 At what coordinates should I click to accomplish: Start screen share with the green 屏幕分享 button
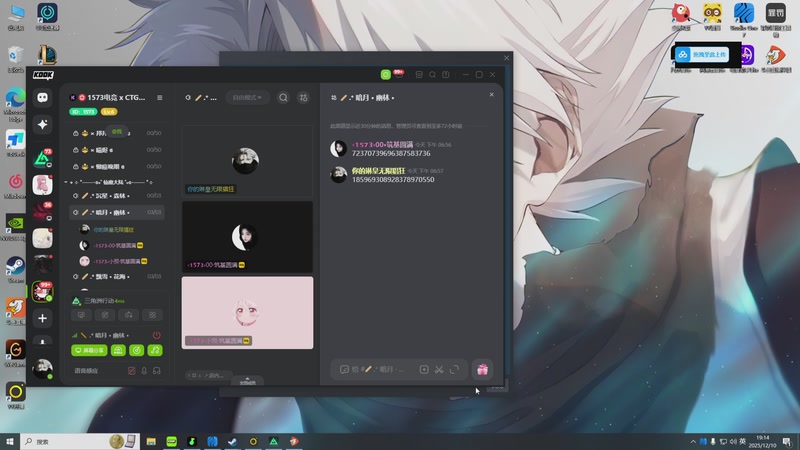89,351
